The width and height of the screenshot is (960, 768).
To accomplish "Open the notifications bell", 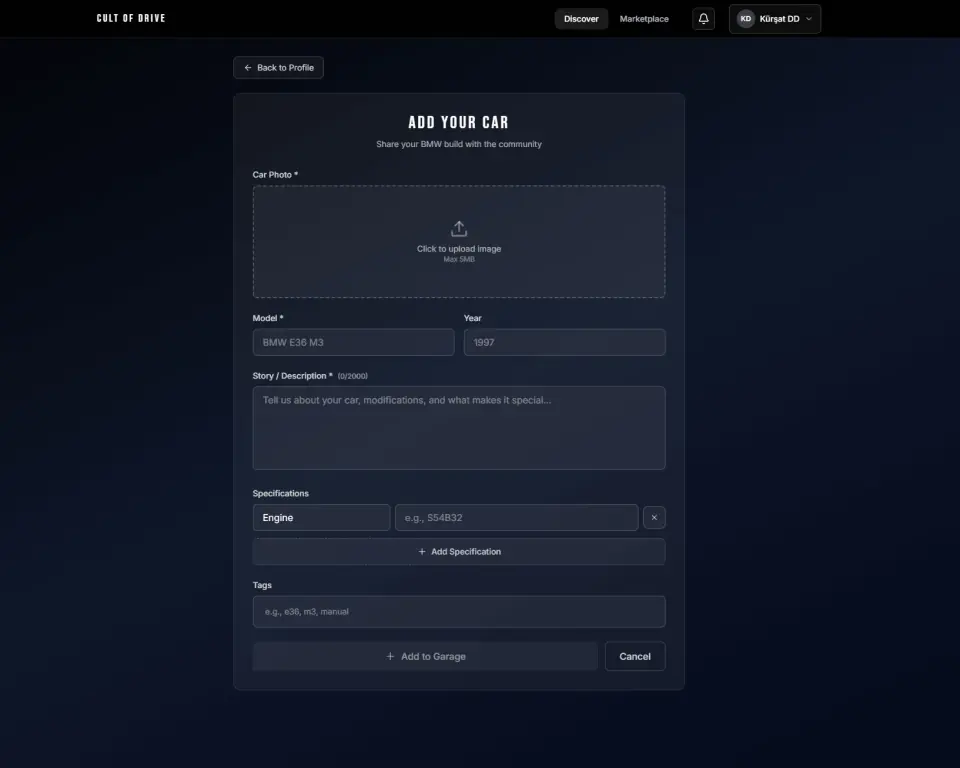I will coord(703,19).
